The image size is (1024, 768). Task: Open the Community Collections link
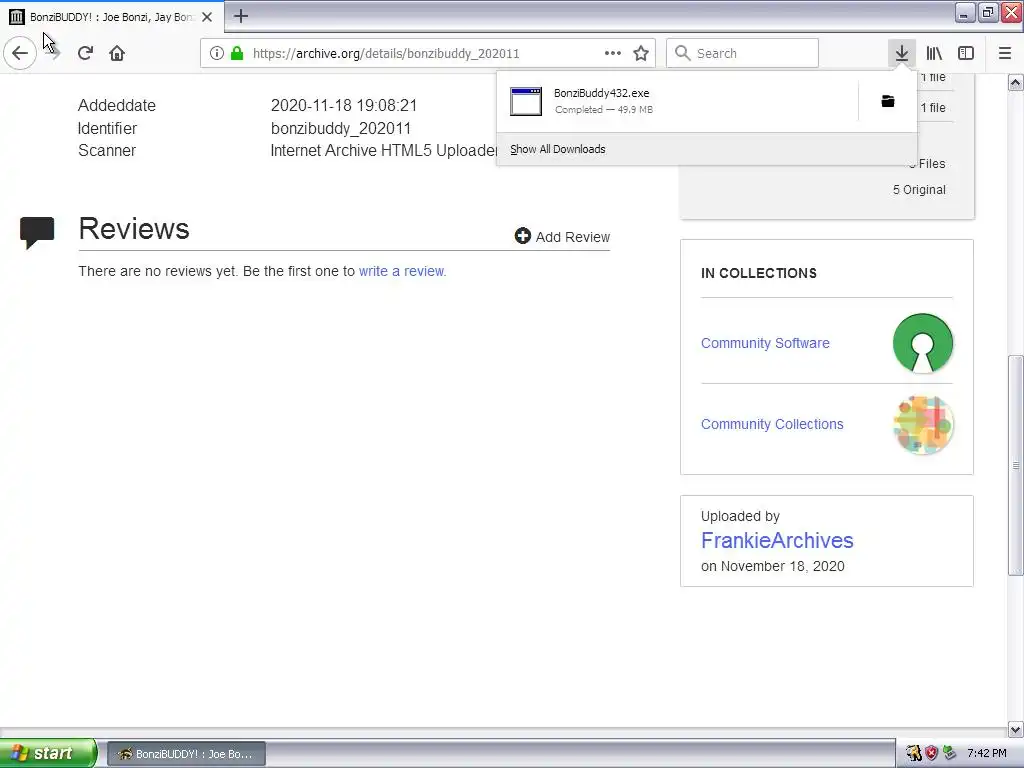tap(772, 424)
